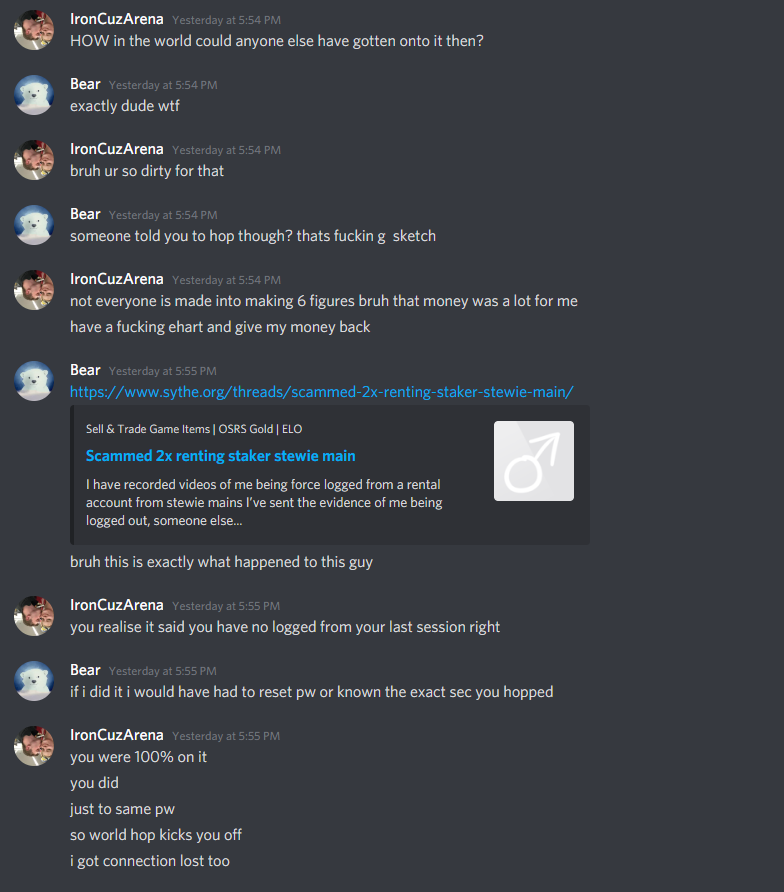Screen dimensions: 784x892
Task: Click Bear's polar bear avatar next to exactly dude wtf
Action: [x=34, y=95]
